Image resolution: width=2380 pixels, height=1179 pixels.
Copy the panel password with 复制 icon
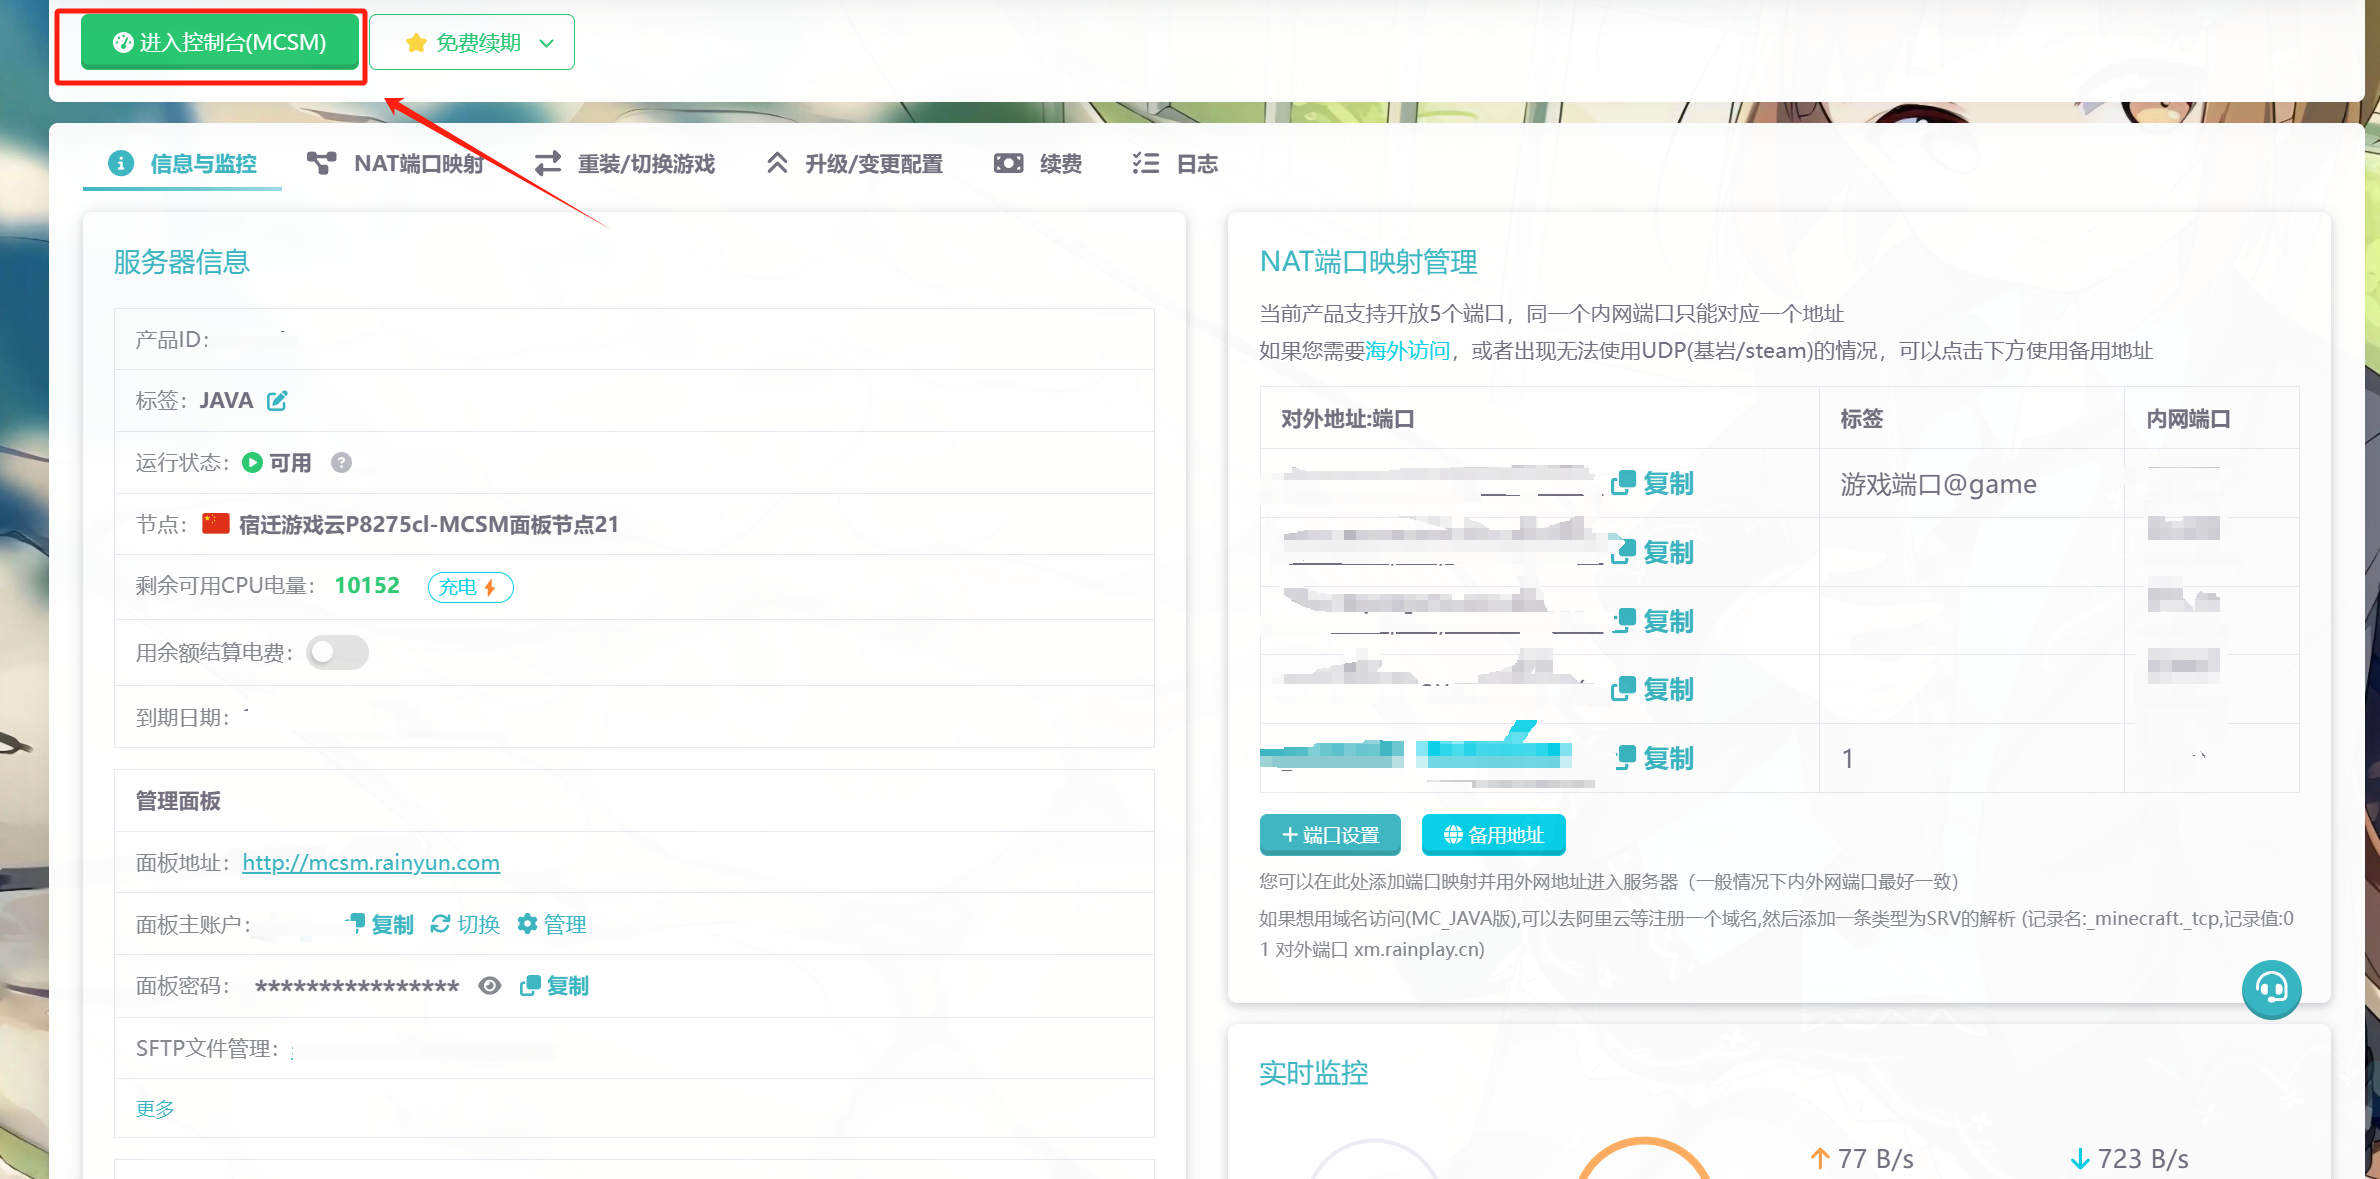point(530,986)
